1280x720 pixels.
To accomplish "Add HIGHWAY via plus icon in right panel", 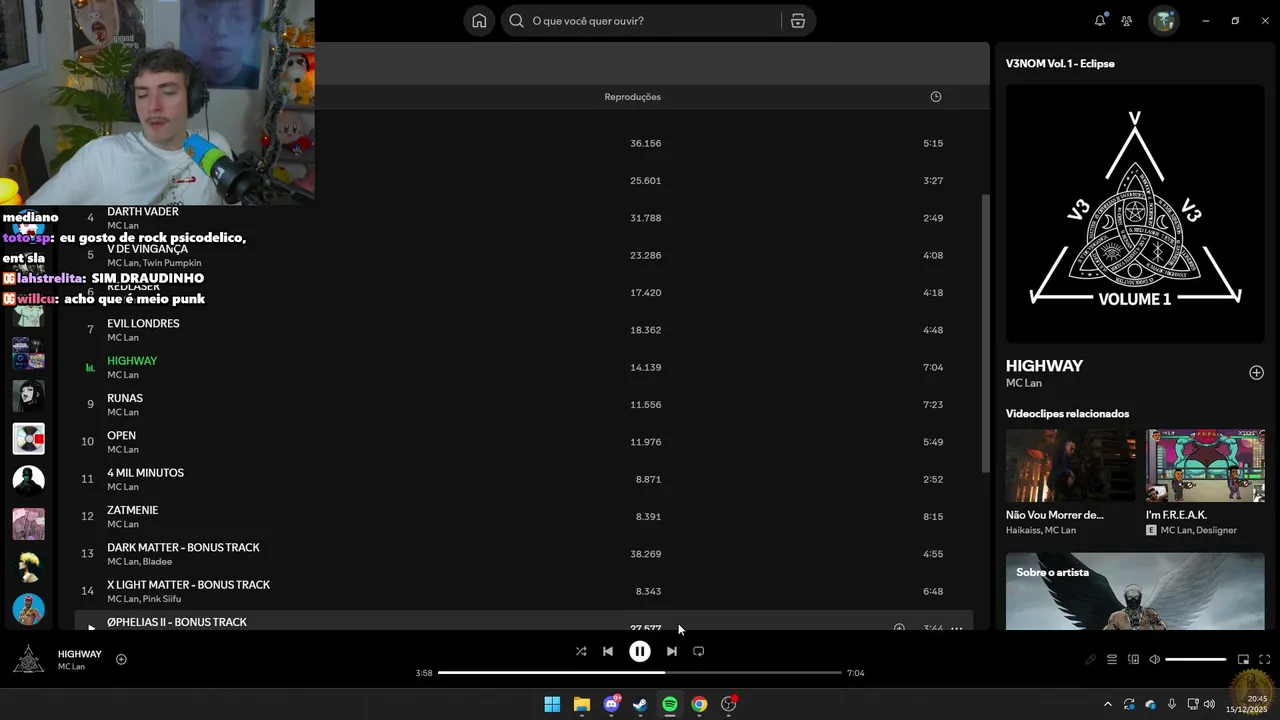I will 1257,373.
